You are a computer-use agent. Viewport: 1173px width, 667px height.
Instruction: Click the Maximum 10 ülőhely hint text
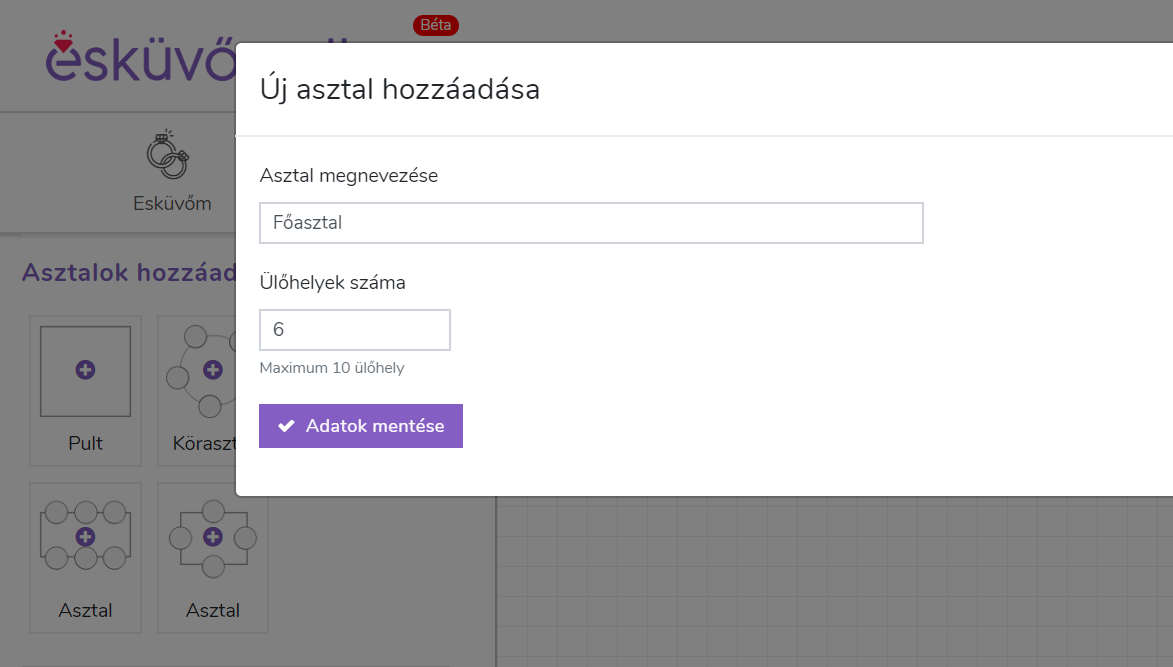pos(331,368)
